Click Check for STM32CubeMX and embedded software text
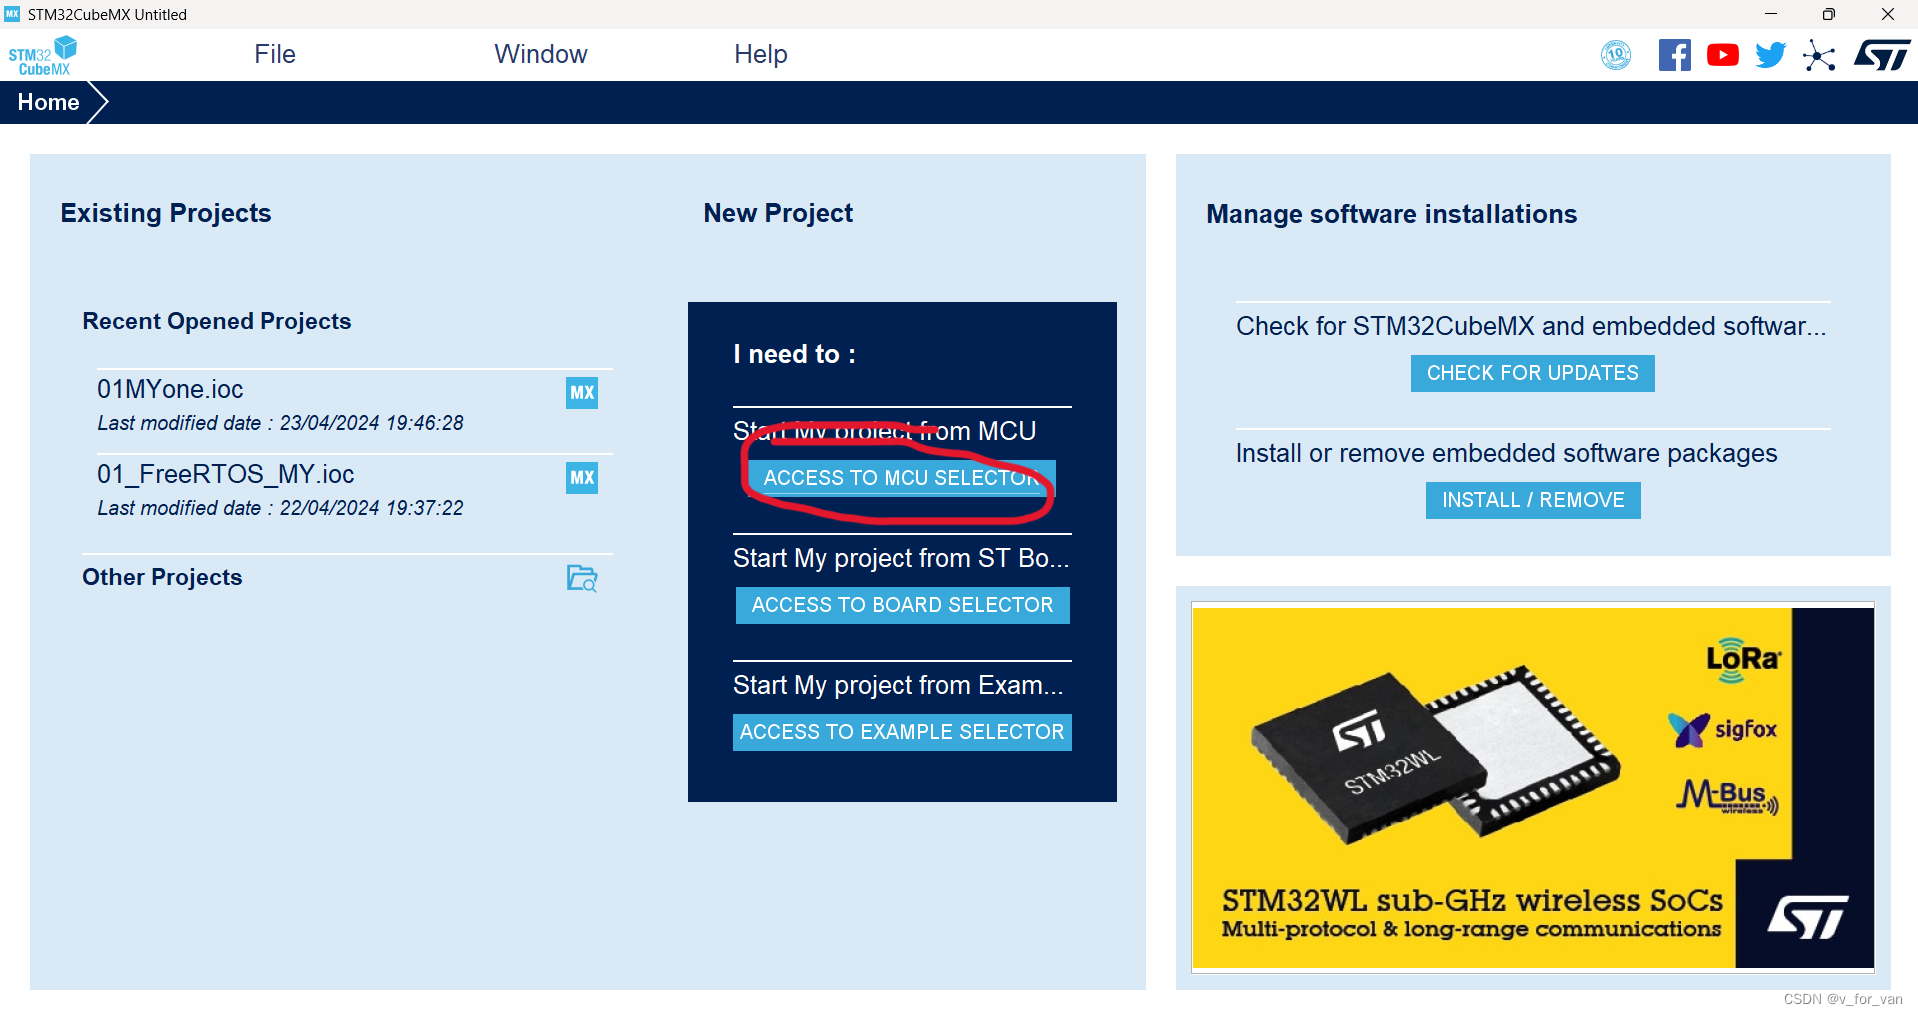 tap(1531, 326)
